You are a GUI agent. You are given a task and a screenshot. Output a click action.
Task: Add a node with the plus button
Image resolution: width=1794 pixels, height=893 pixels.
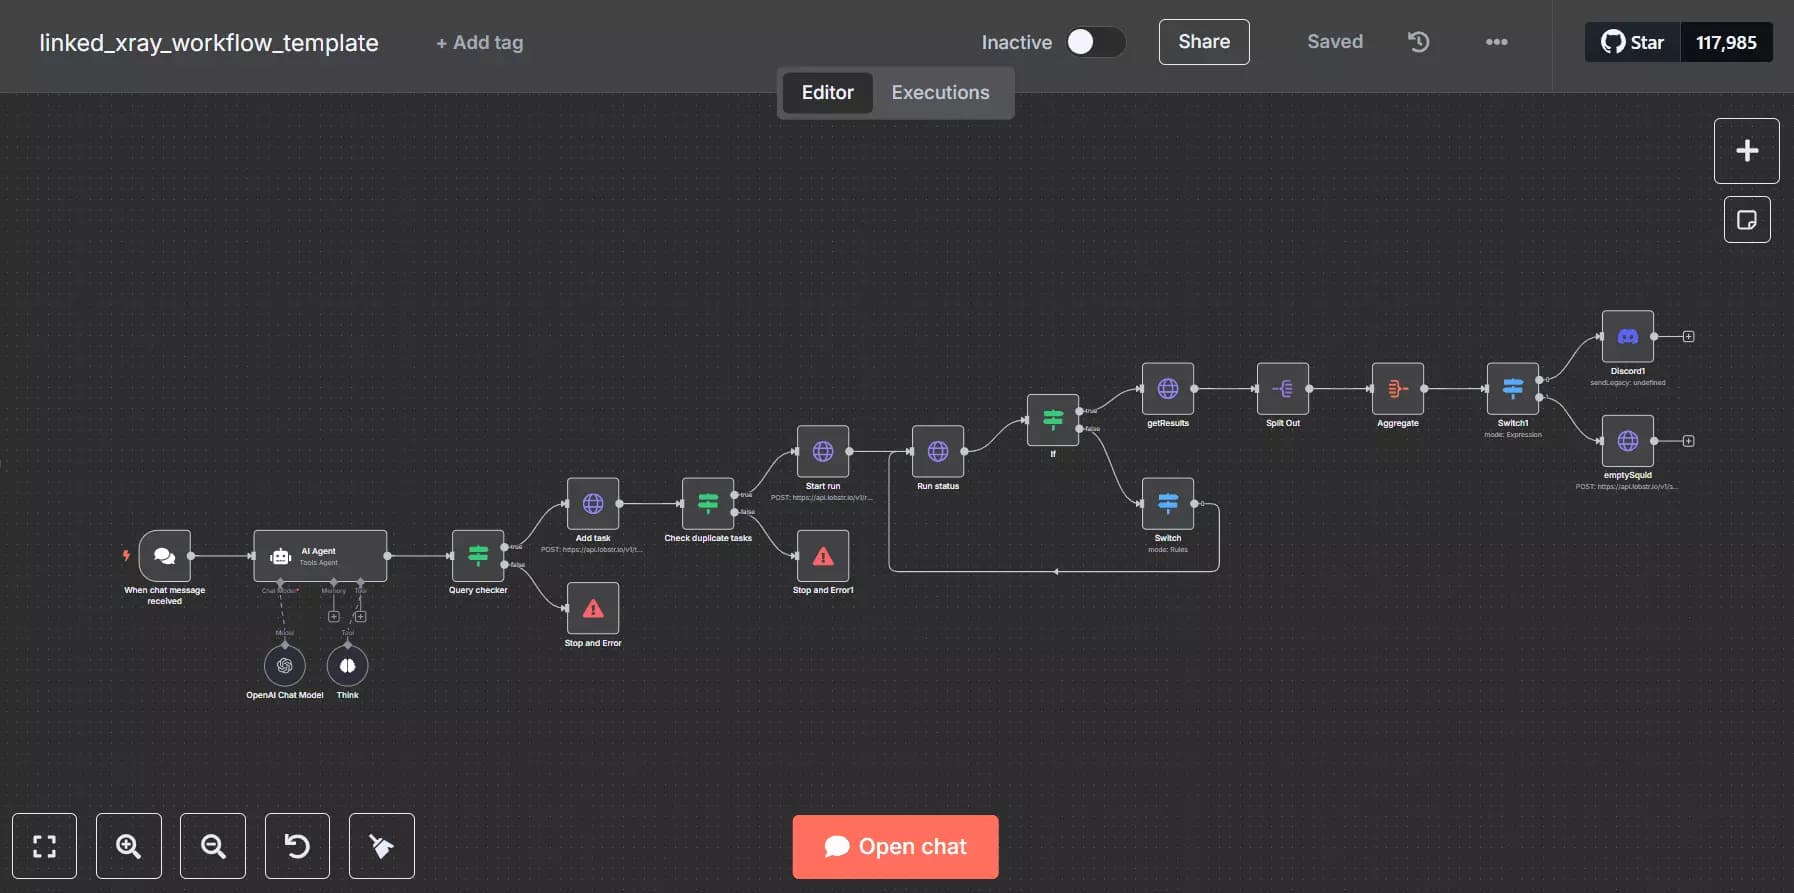coord(1747,151)
